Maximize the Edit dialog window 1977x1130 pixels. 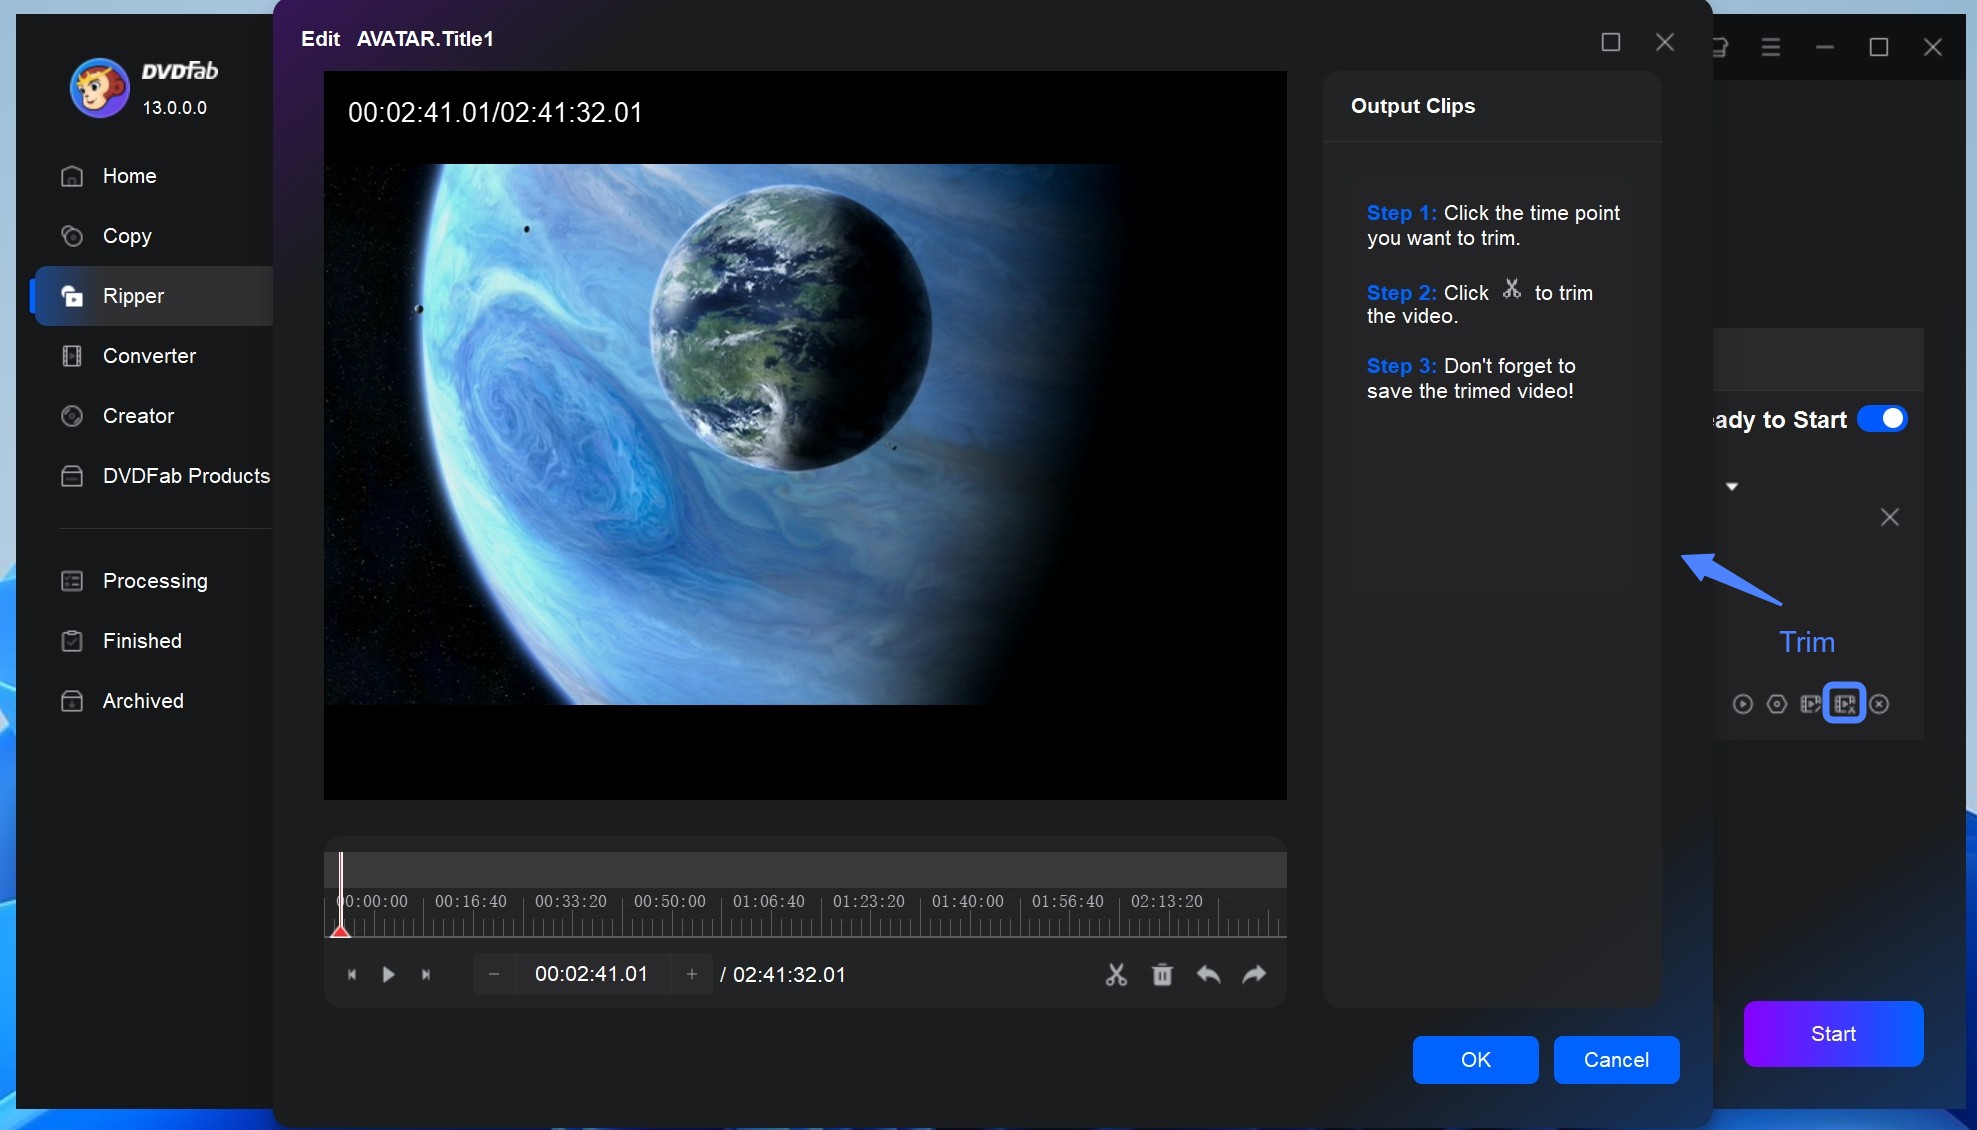point(1611,42)
